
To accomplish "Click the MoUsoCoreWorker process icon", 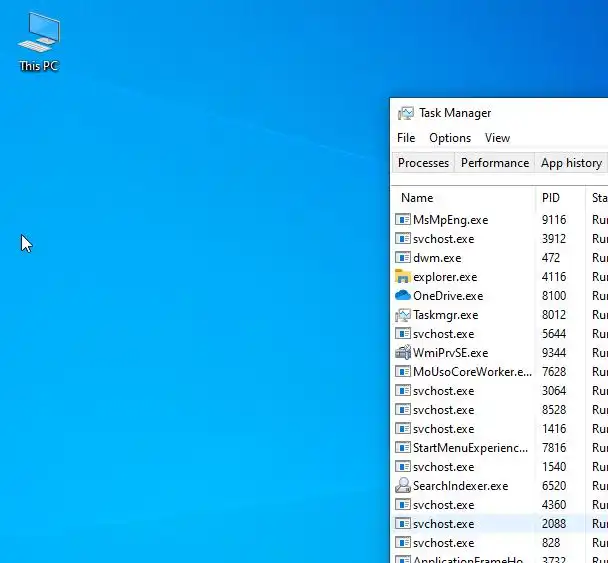I will pos(402,371).
